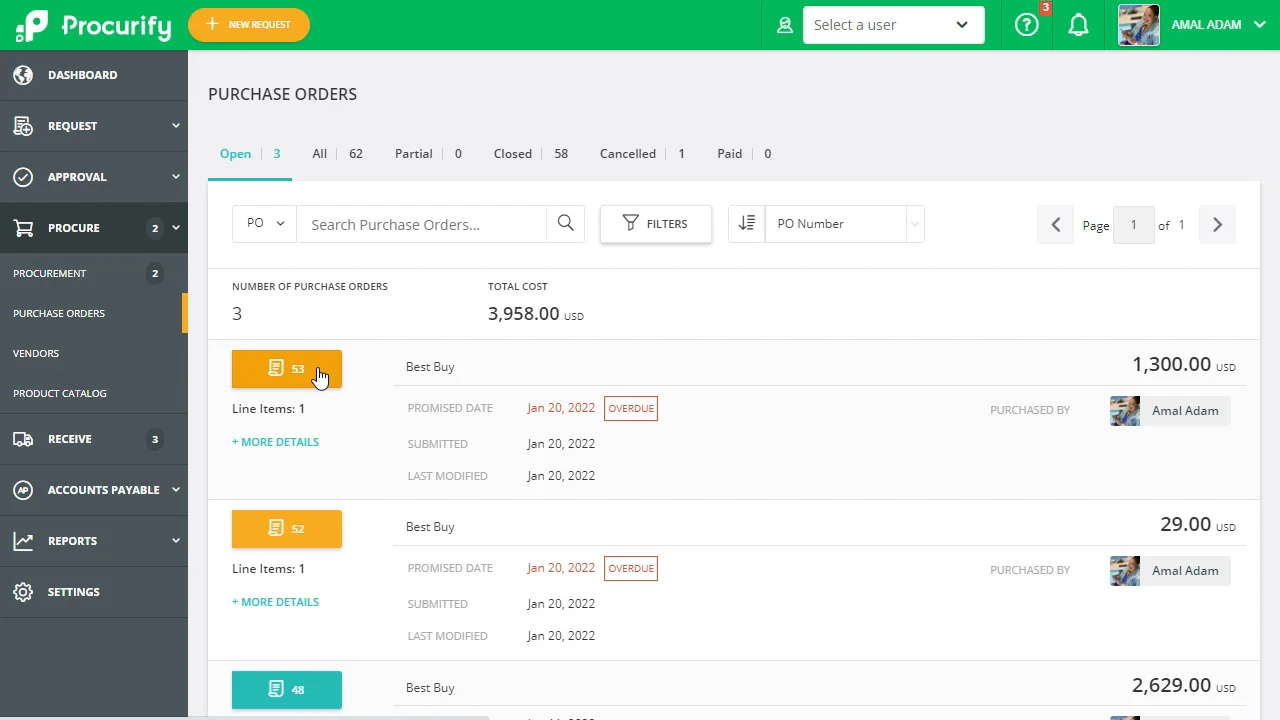The image size is (1280, 720).
Task: Click the Approval checkmark icon
Action: coord(23,177)
